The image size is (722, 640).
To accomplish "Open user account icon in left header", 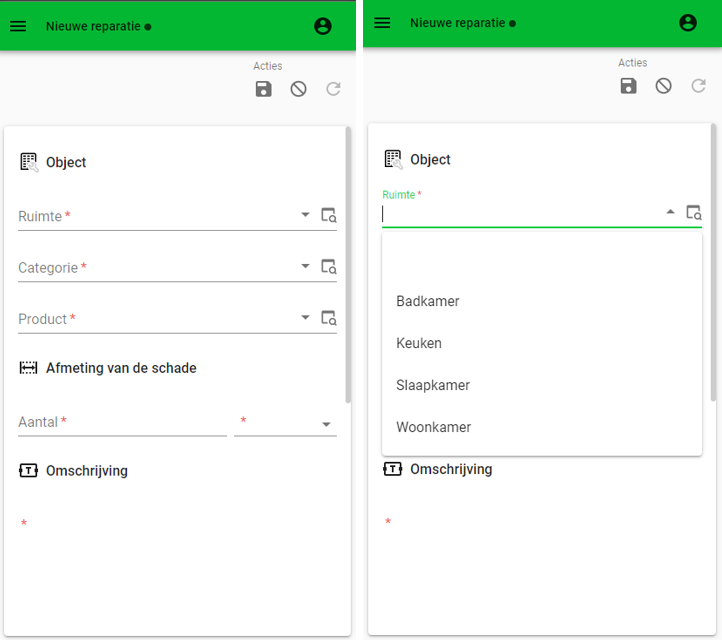I will (323, 26).
